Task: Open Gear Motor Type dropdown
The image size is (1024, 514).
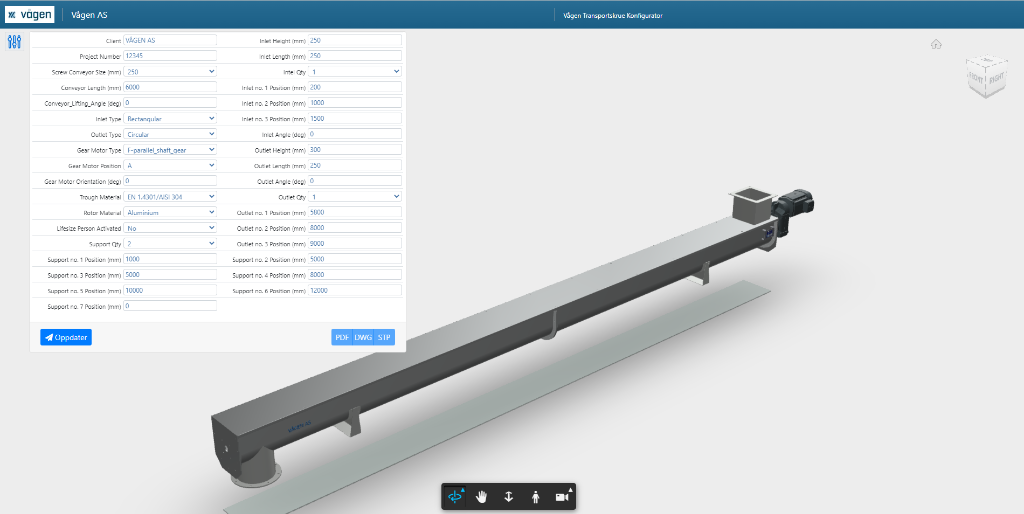Action: [170, 150]
